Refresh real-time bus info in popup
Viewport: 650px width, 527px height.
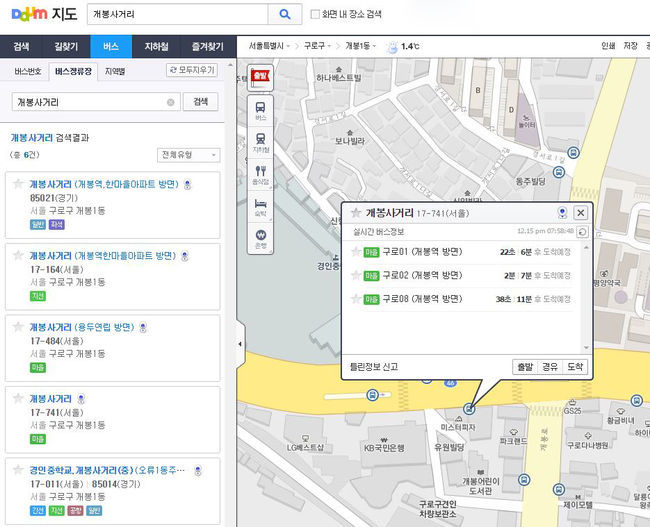(x=582, y=232)
